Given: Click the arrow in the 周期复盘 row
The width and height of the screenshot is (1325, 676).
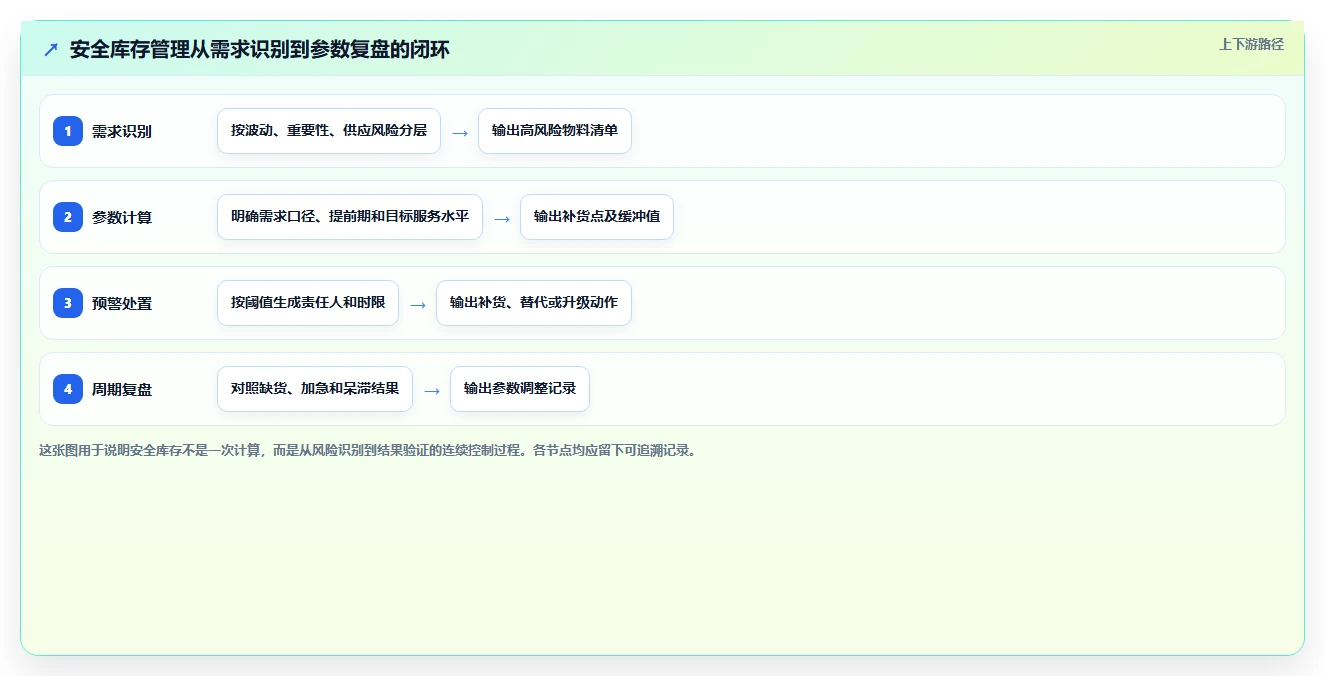Looking at the screenshot, I should click(432, 390).
